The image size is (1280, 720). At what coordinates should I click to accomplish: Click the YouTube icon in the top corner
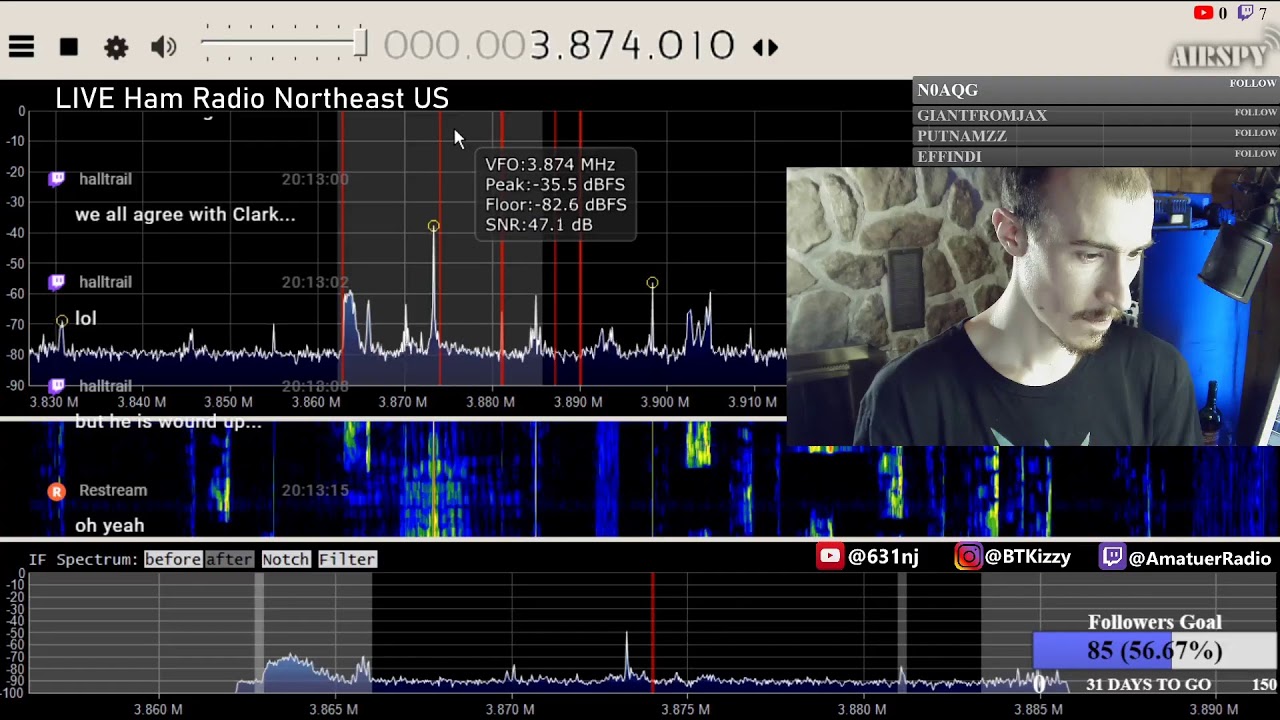pos(1203,13)
